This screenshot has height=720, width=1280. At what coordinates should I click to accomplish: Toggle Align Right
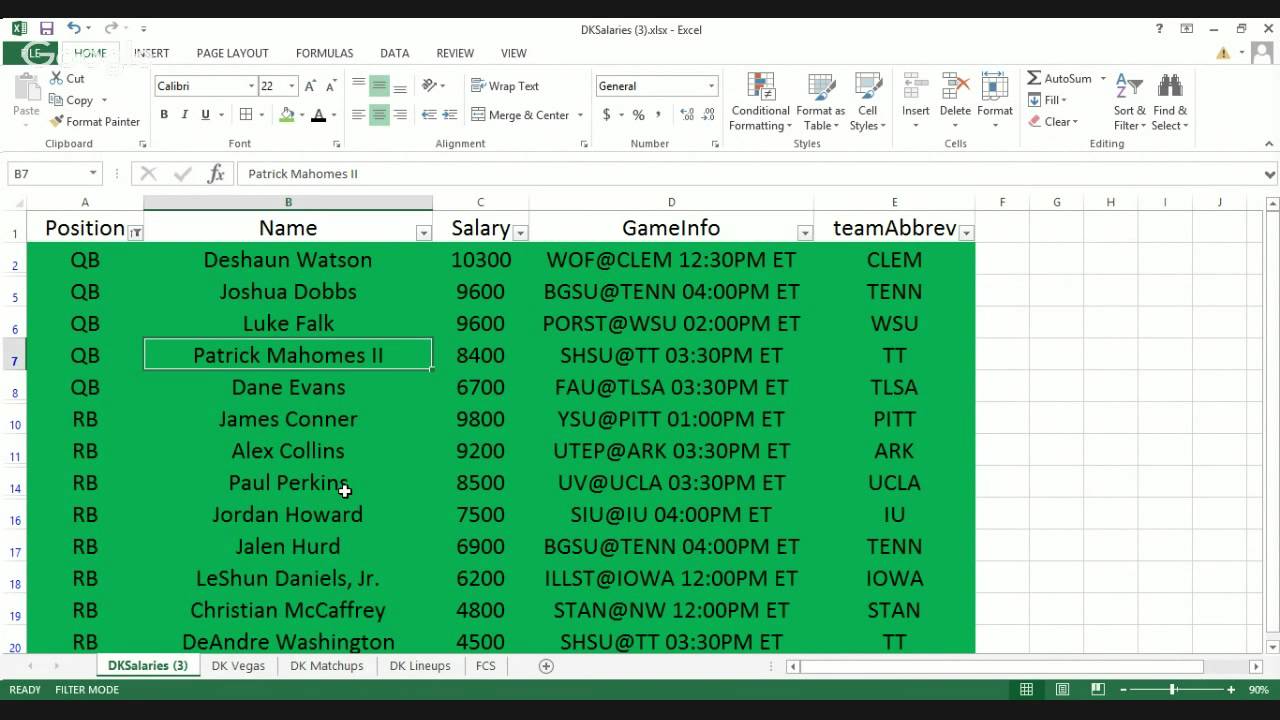(x=400, y=115)
